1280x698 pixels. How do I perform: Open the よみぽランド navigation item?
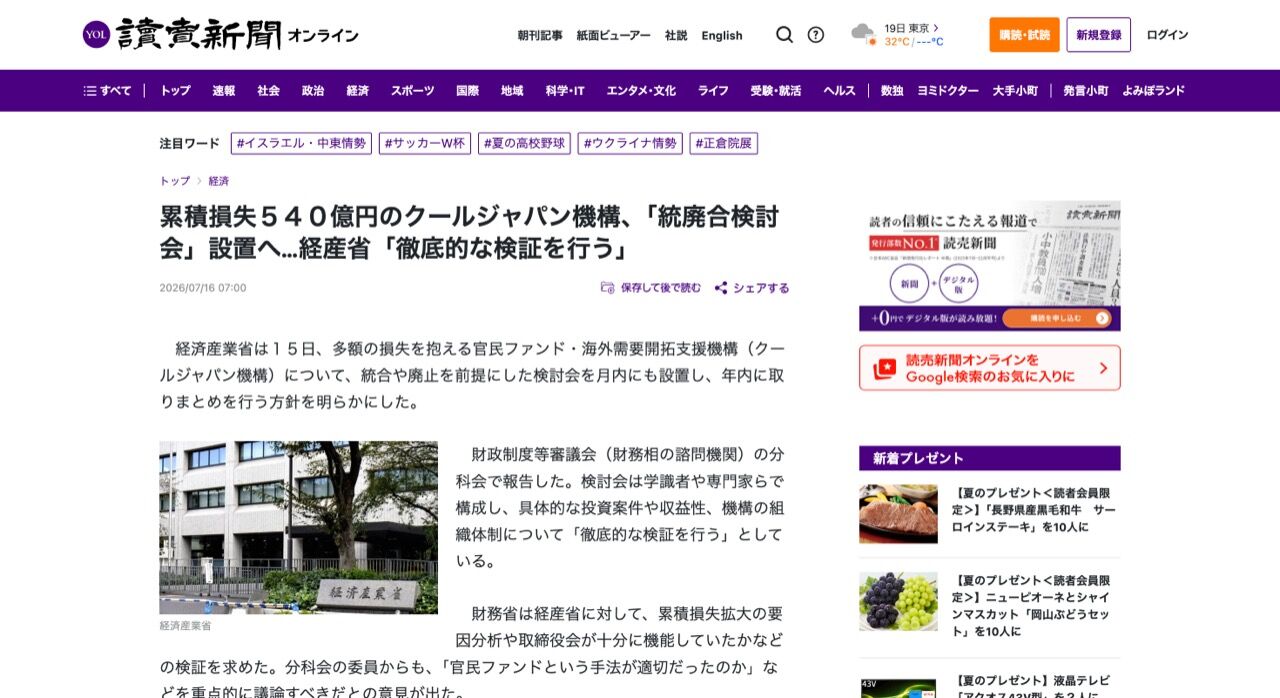tap(1153, 90)
